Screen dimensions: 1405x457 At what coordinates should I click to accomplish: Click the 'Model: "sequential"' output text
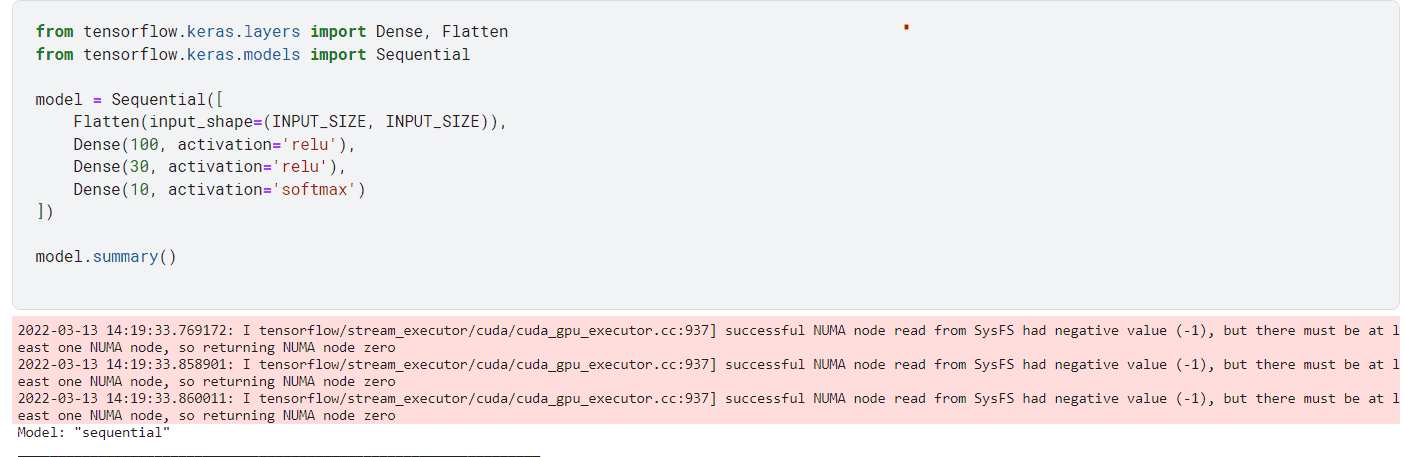(94, 433)
